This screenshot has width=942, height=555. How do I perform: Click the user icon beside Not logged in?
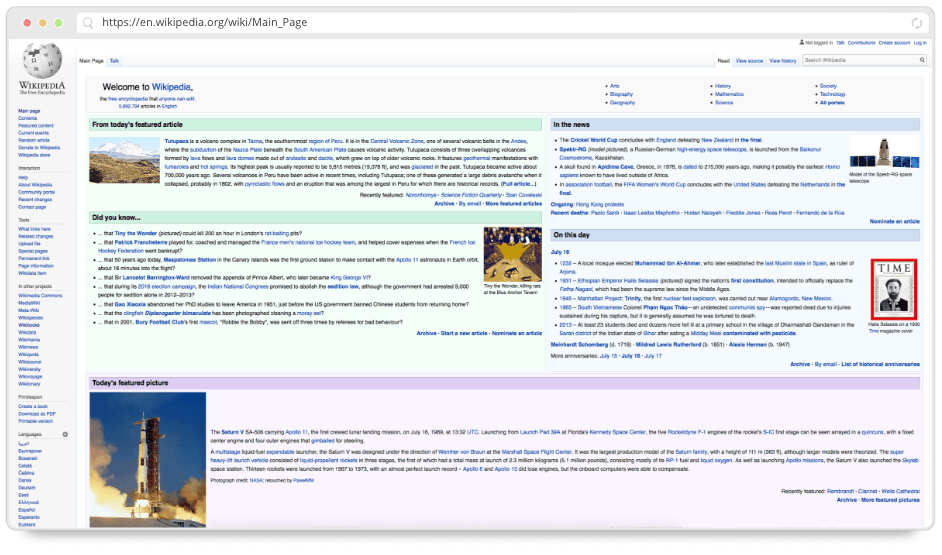[x=801, y=43]
